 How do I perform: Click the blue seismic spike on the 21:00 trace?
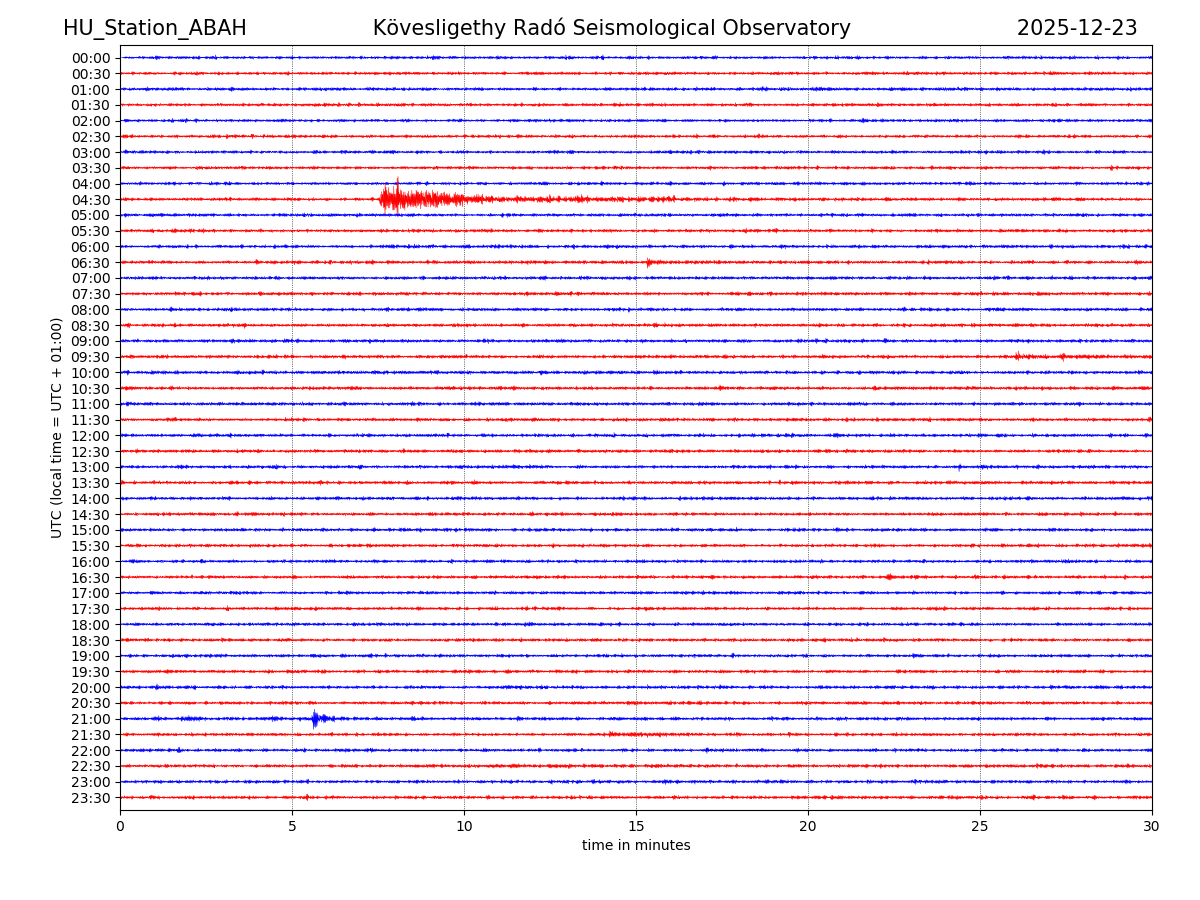point(315,719)
